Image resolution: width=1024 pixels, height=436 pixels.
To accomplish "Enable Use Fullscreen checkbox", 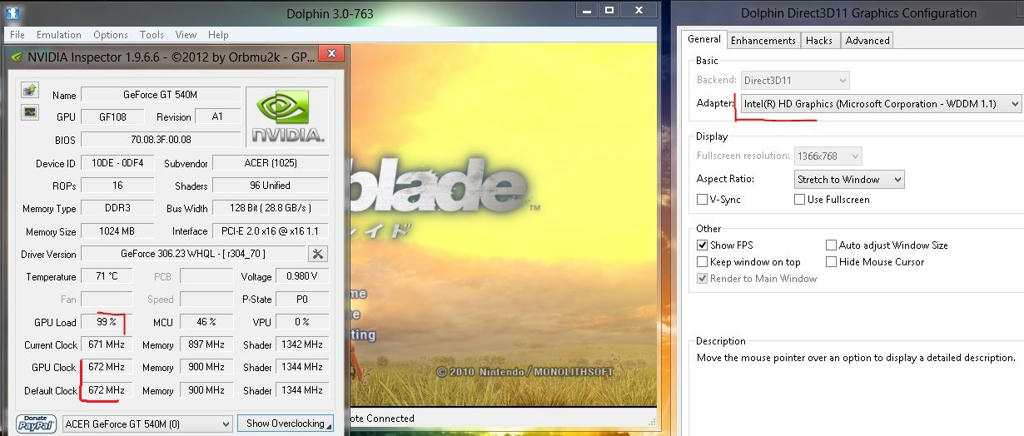I will pyautogui.click(x=799, y=200).
